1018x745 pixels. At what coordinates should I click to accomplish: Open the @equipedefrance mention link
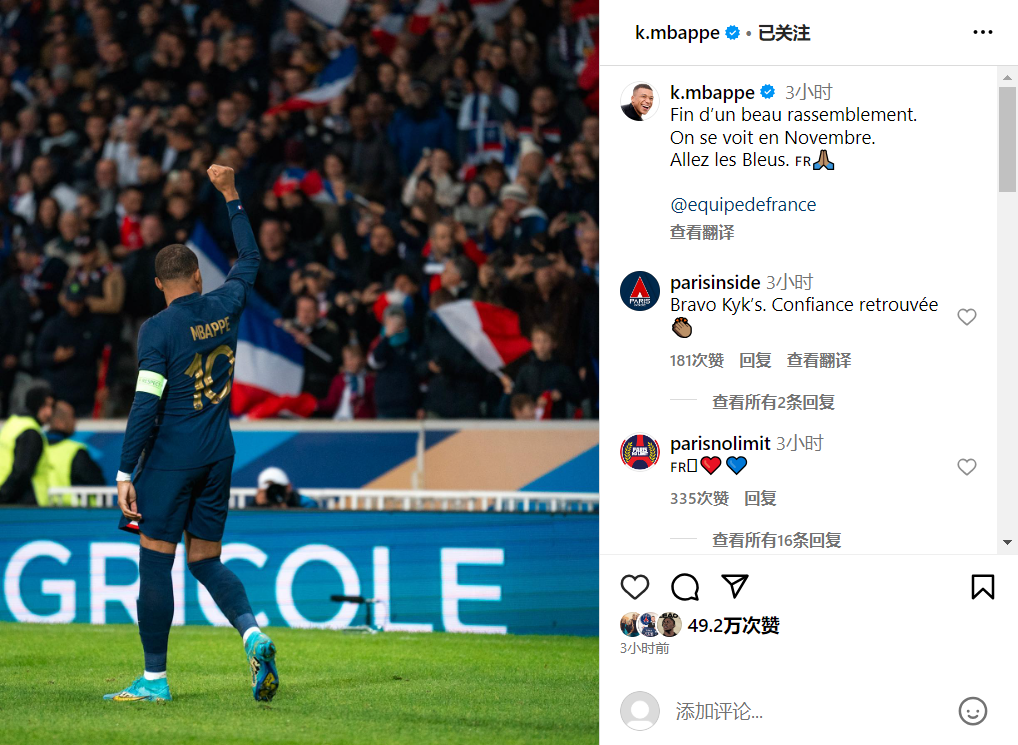[743, 204]
